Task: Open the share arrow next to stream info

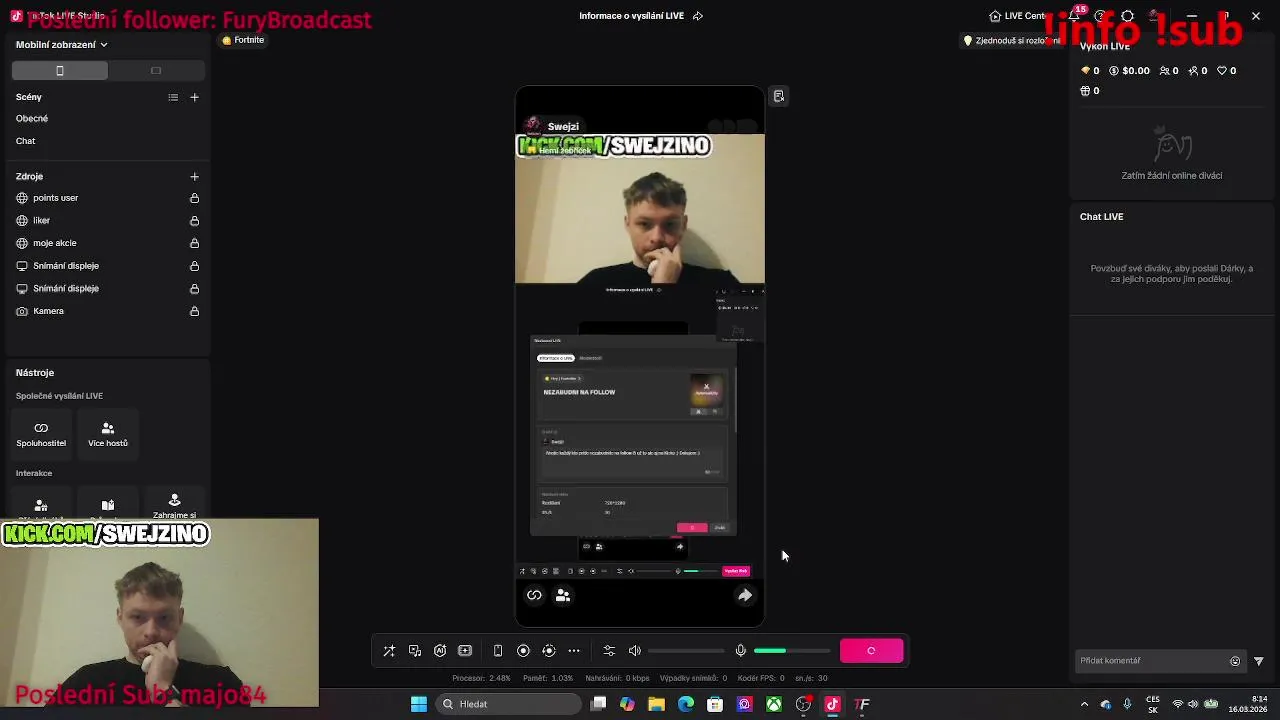Action: click(698, 16)
